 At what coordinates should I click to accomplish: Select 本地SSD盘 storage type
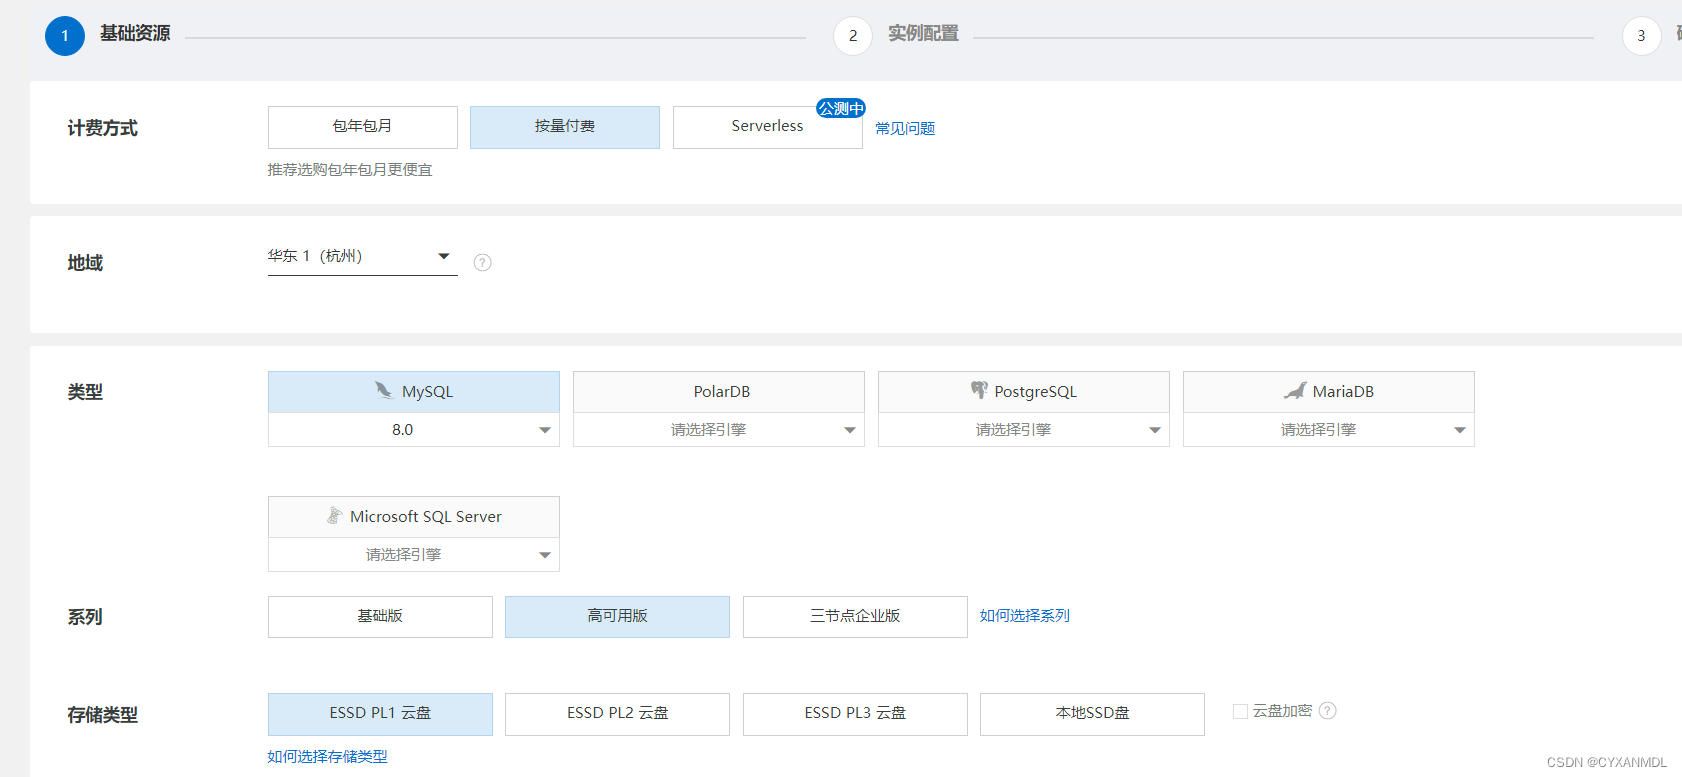tap(1092, 714)
